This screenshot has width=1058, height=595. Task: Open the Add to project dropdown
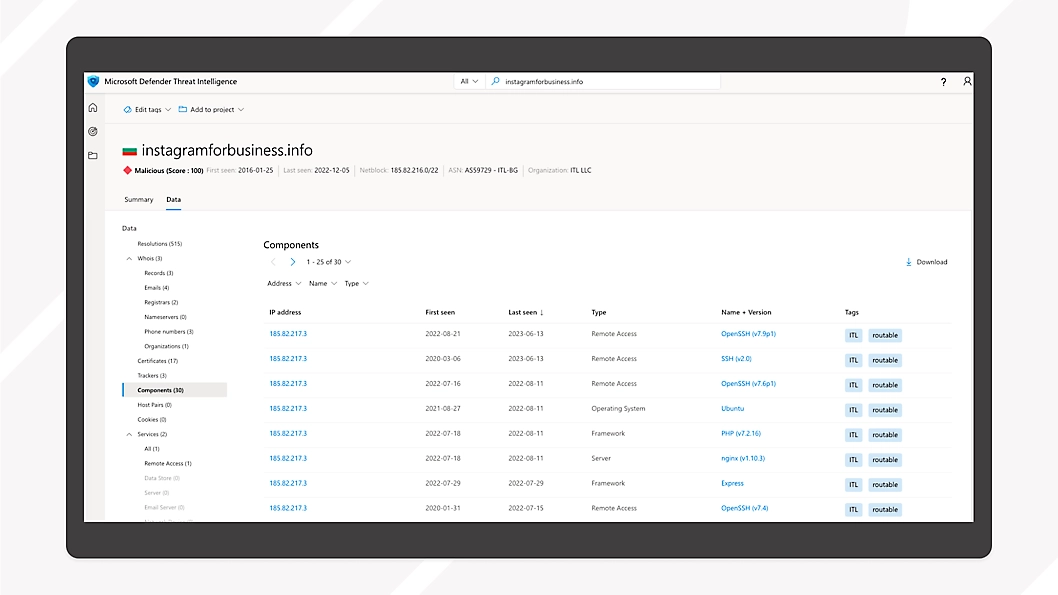point(211,110)
